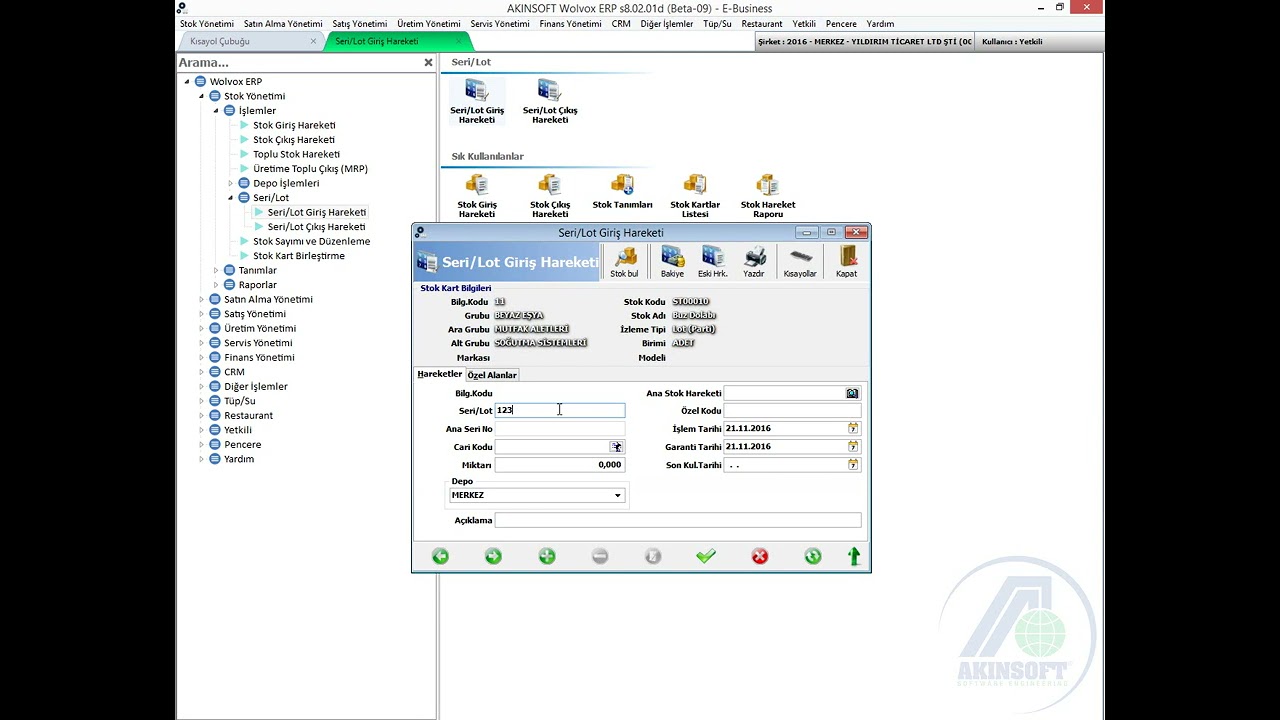Add new record green plus button
Screen dimensions: 1280x720
[x=547, y=556]
